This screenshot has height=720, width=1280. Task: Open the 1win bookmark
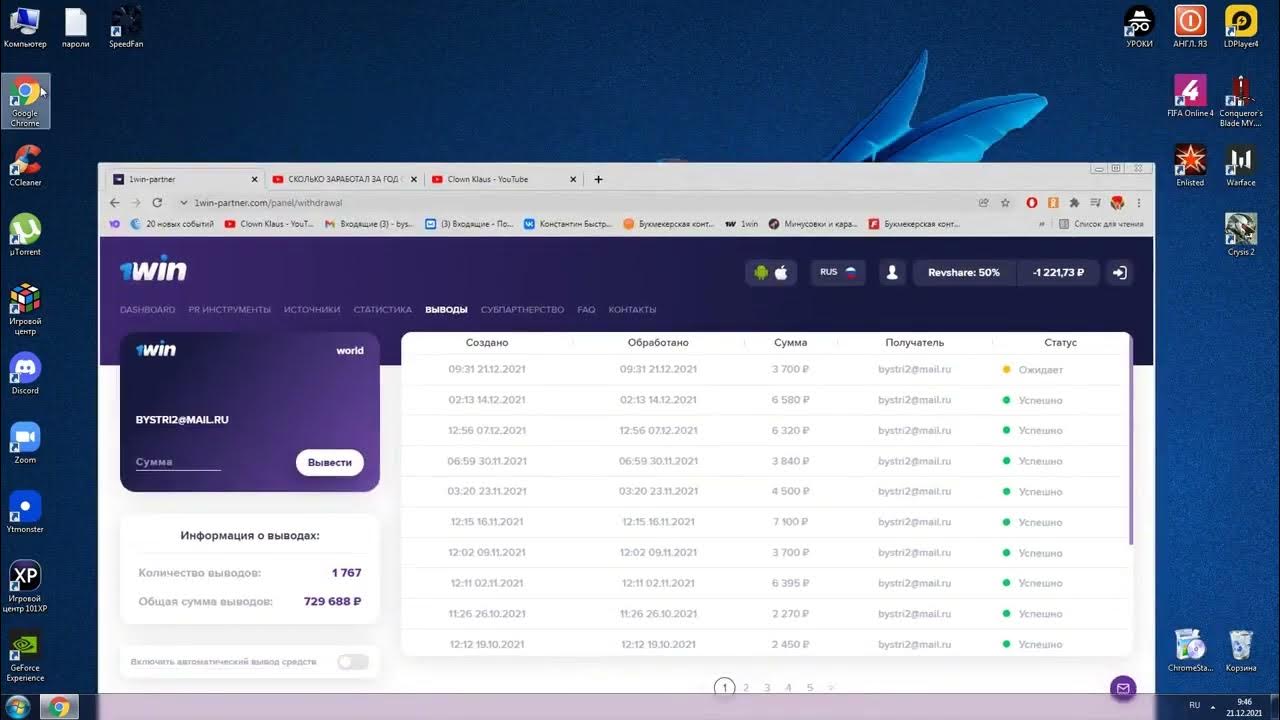[x=741, y=224]
